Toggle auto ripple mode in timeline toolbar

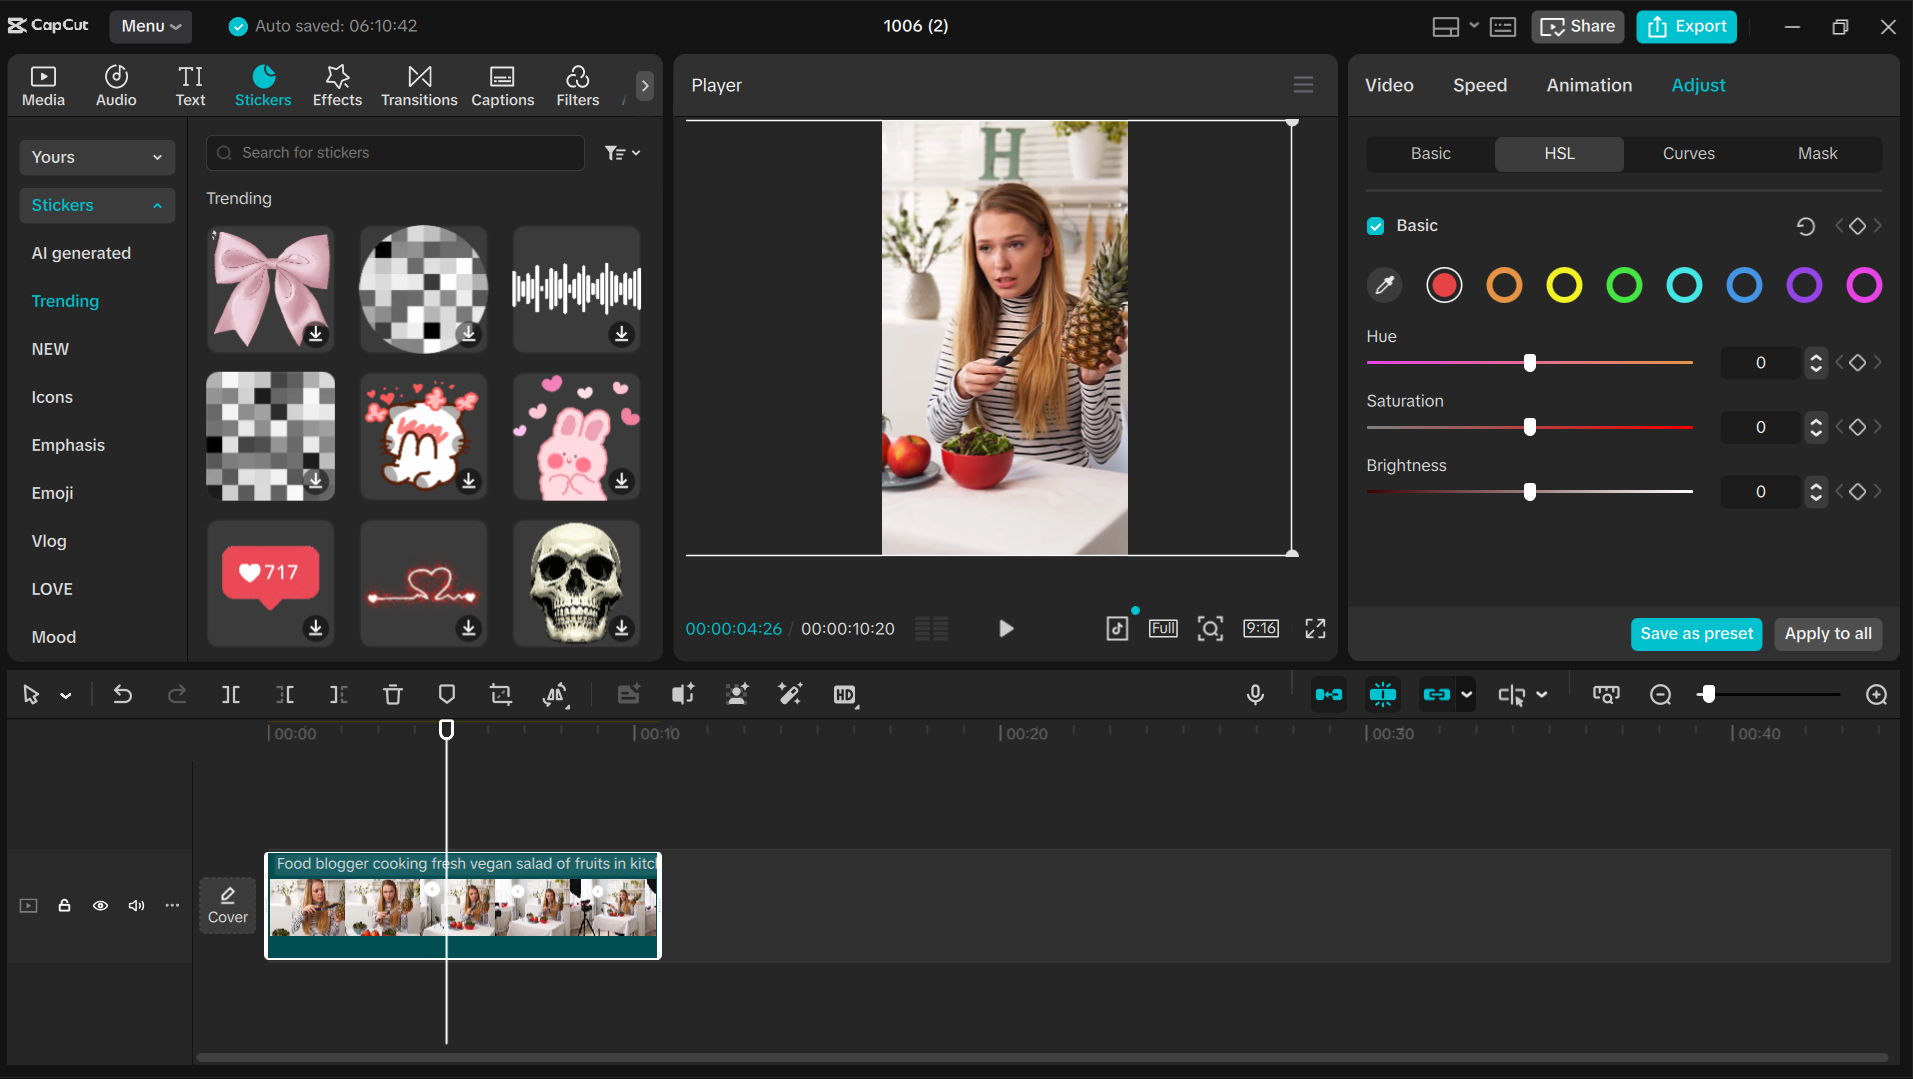1329,694
